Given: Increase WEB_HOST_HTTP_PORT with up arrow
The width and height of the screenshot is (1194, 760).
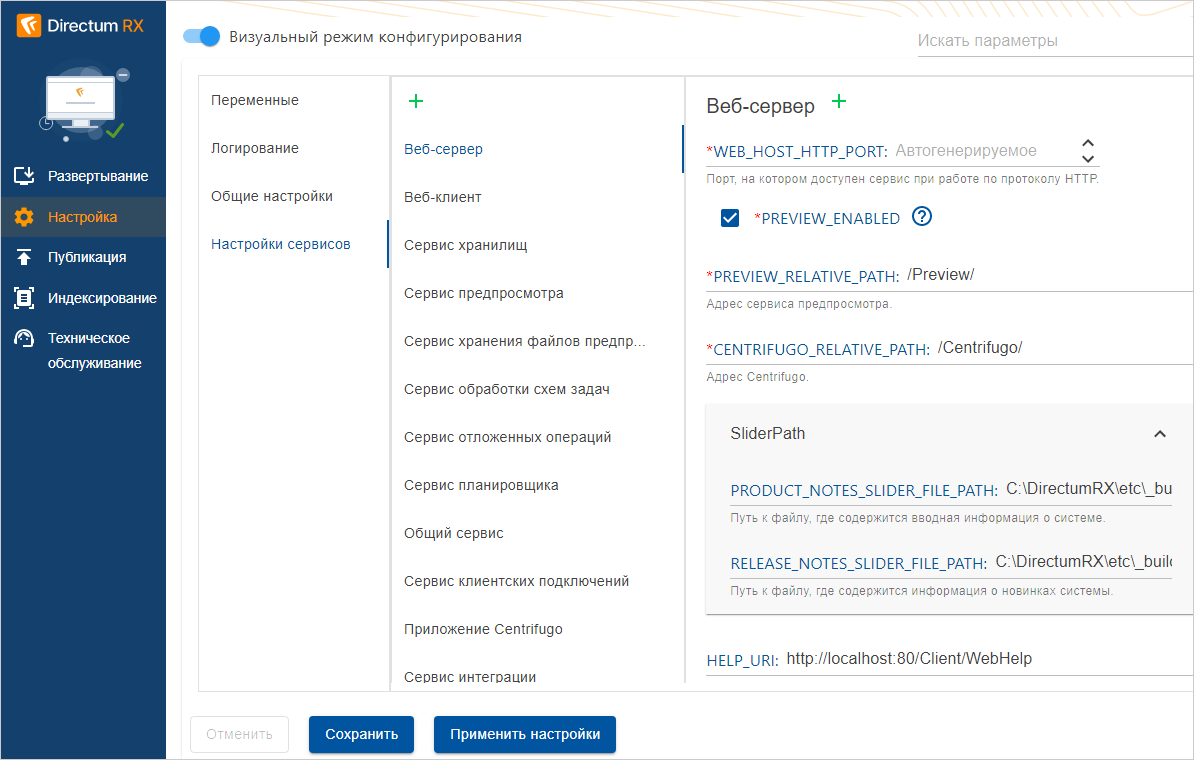Looking at the screenshot, I should tap(1089, 144).
